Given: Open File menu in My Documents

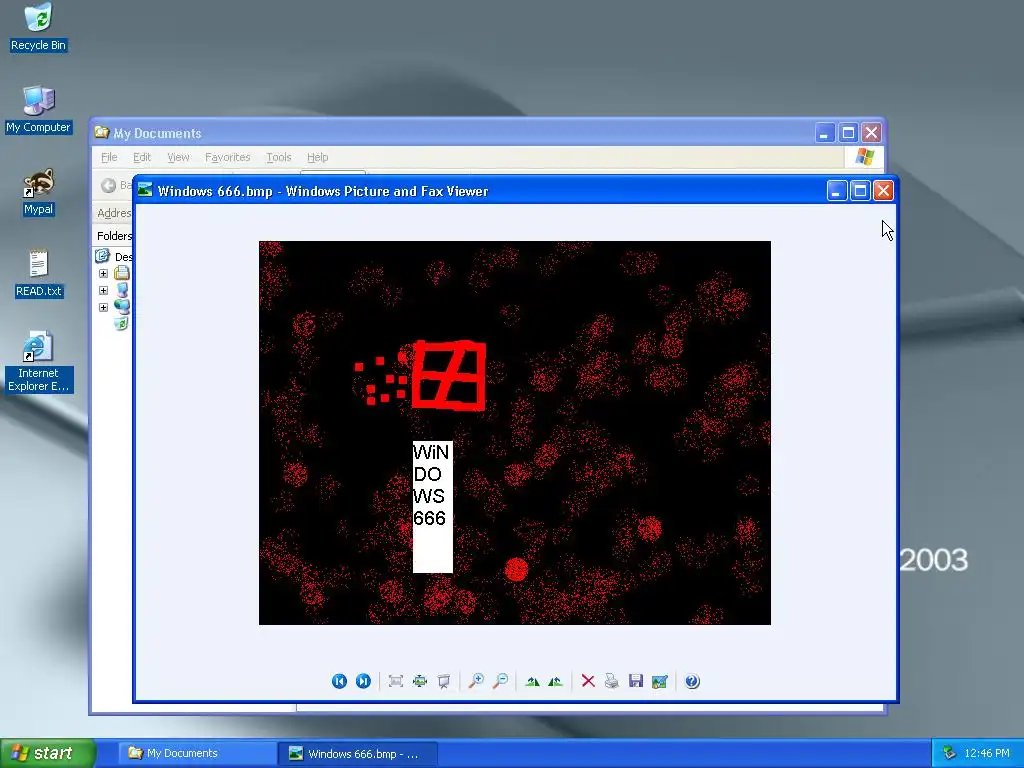Looking at the screenshot, I should coord(109,157).
